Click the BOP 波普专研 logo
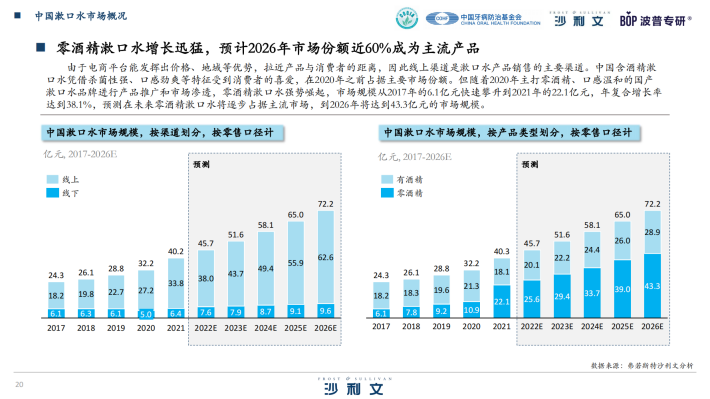710x399 pixels. pos(655,20)
